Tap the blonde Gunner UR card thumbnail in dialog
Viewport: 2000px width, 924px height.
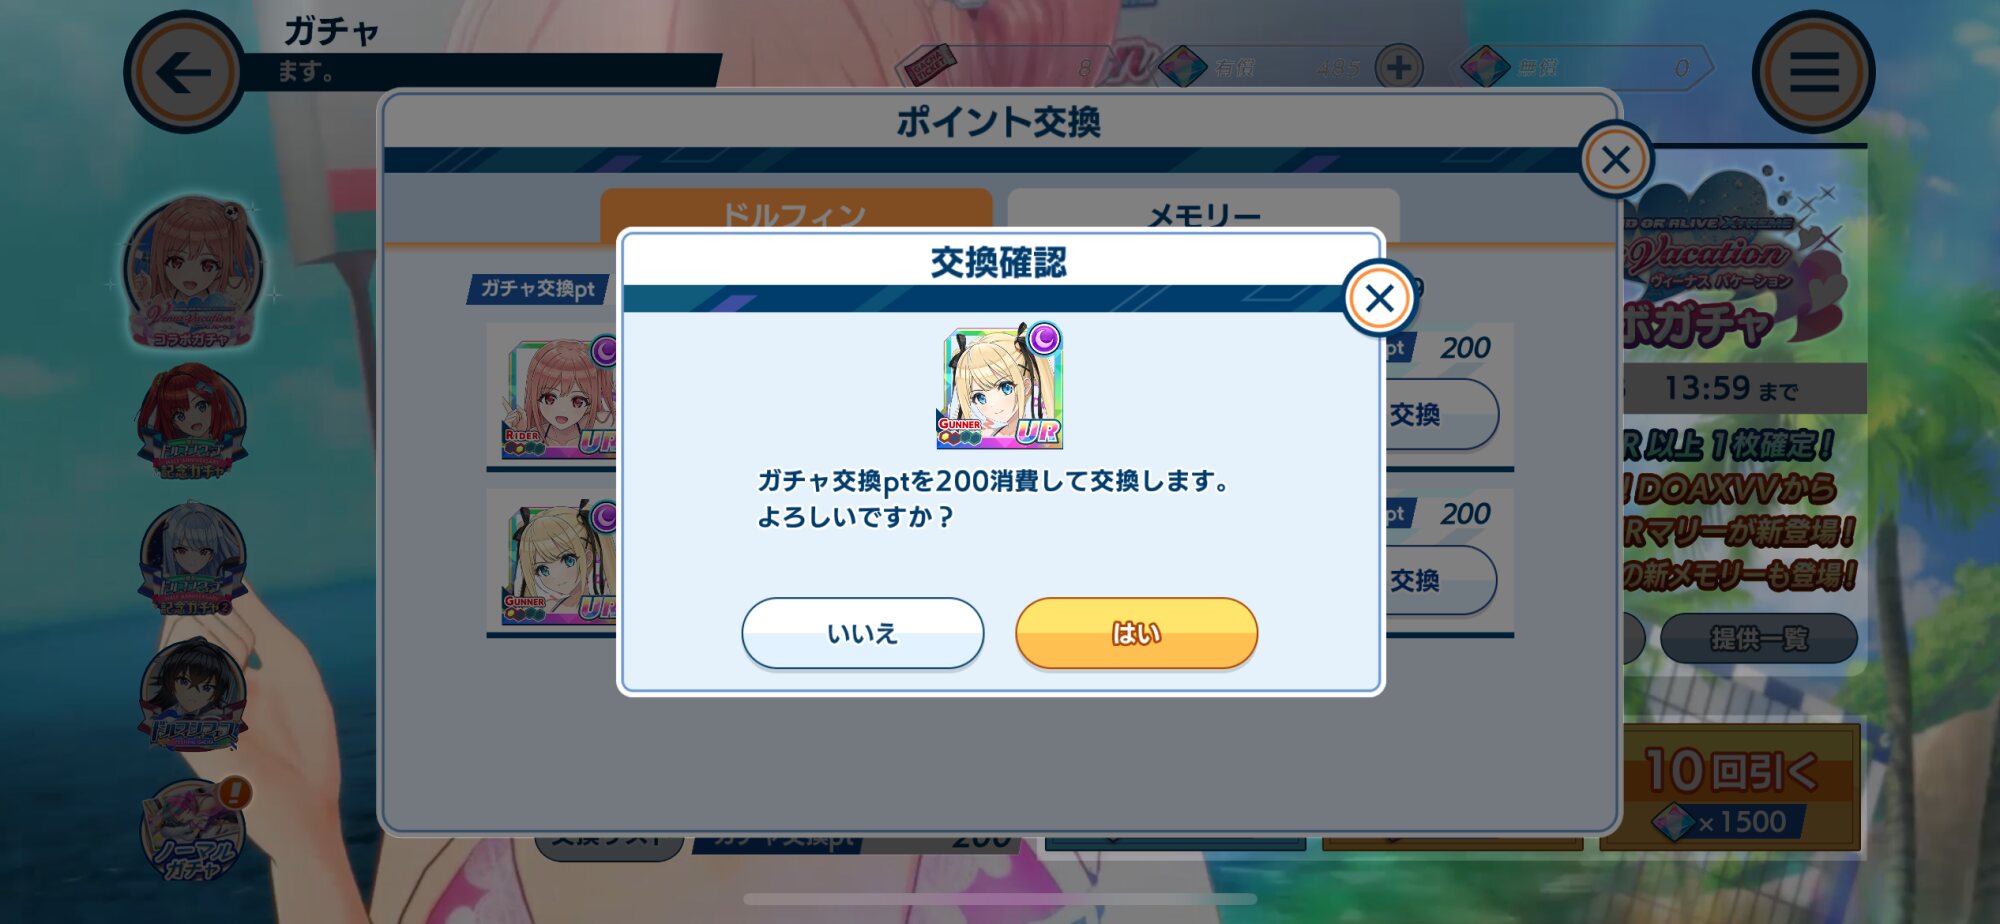[999, 387]
